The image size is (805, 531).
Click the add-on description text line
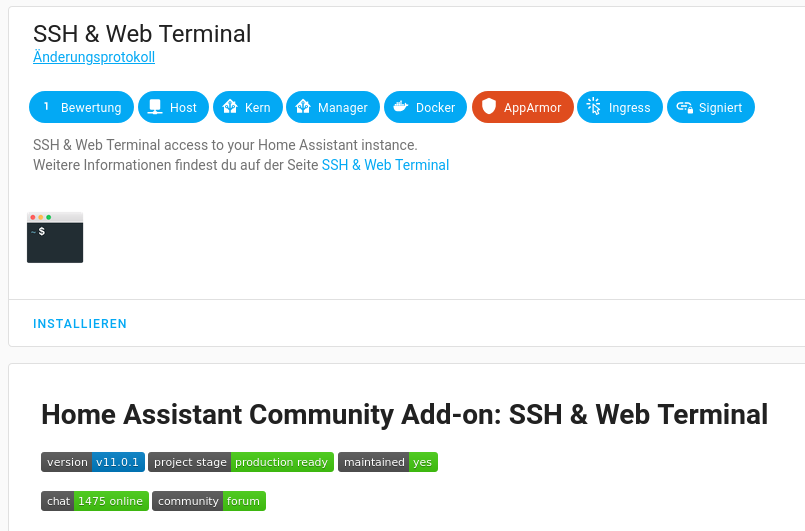pos(225,145)
